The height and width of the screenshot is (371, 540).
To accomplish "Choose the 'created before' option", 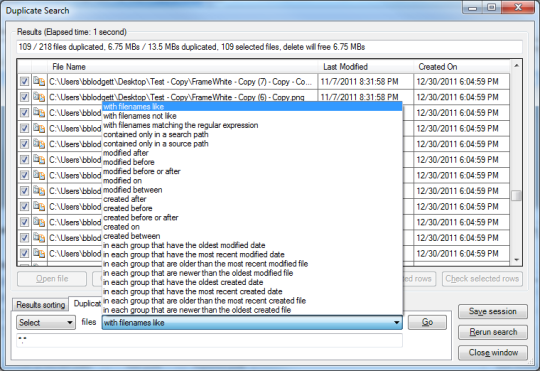I will click(x=252, y=208).
